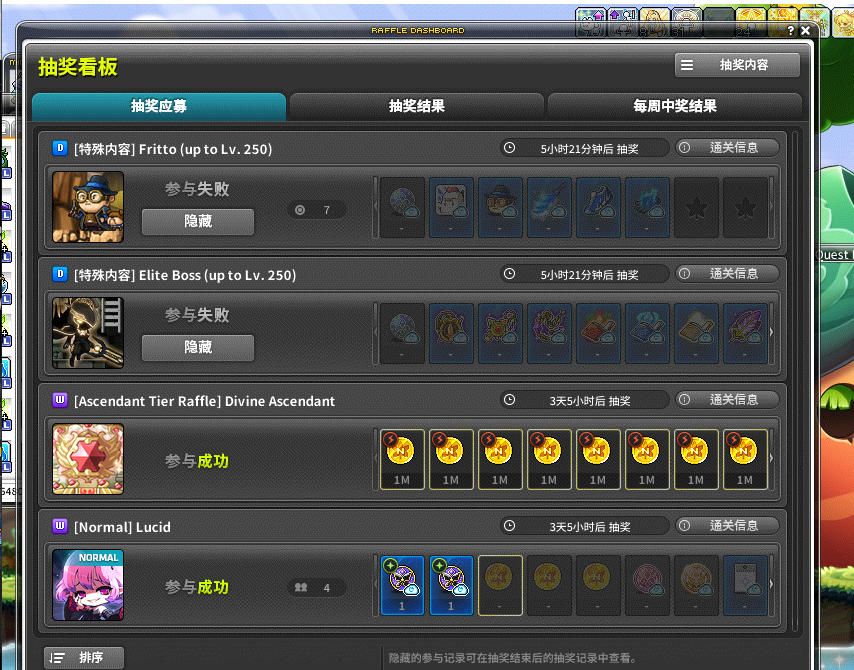854x670 pixels.
Task: Click 通关信息 for Divine Ascendant raffle
Action: (728, 400)
